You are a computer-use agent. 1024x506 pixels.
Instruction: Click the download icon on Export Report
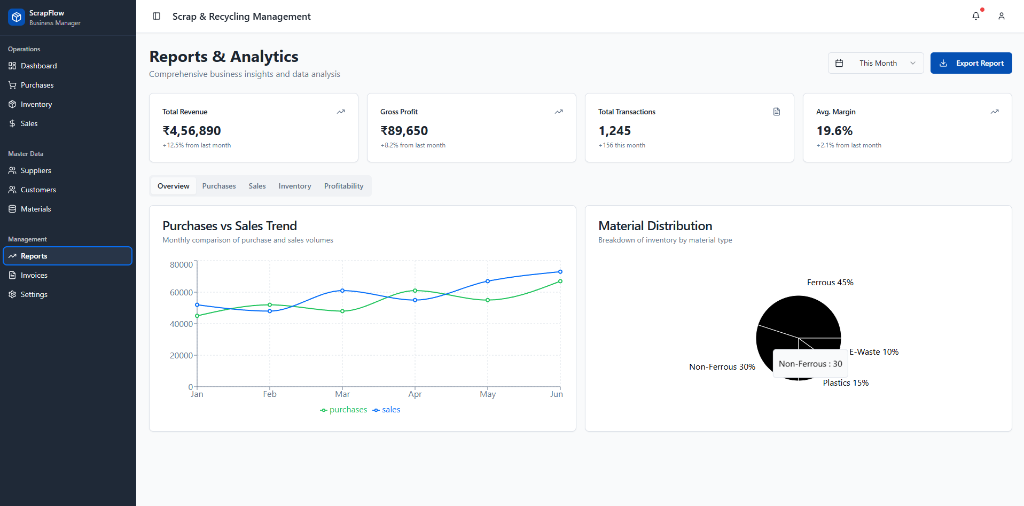point(943,63)
